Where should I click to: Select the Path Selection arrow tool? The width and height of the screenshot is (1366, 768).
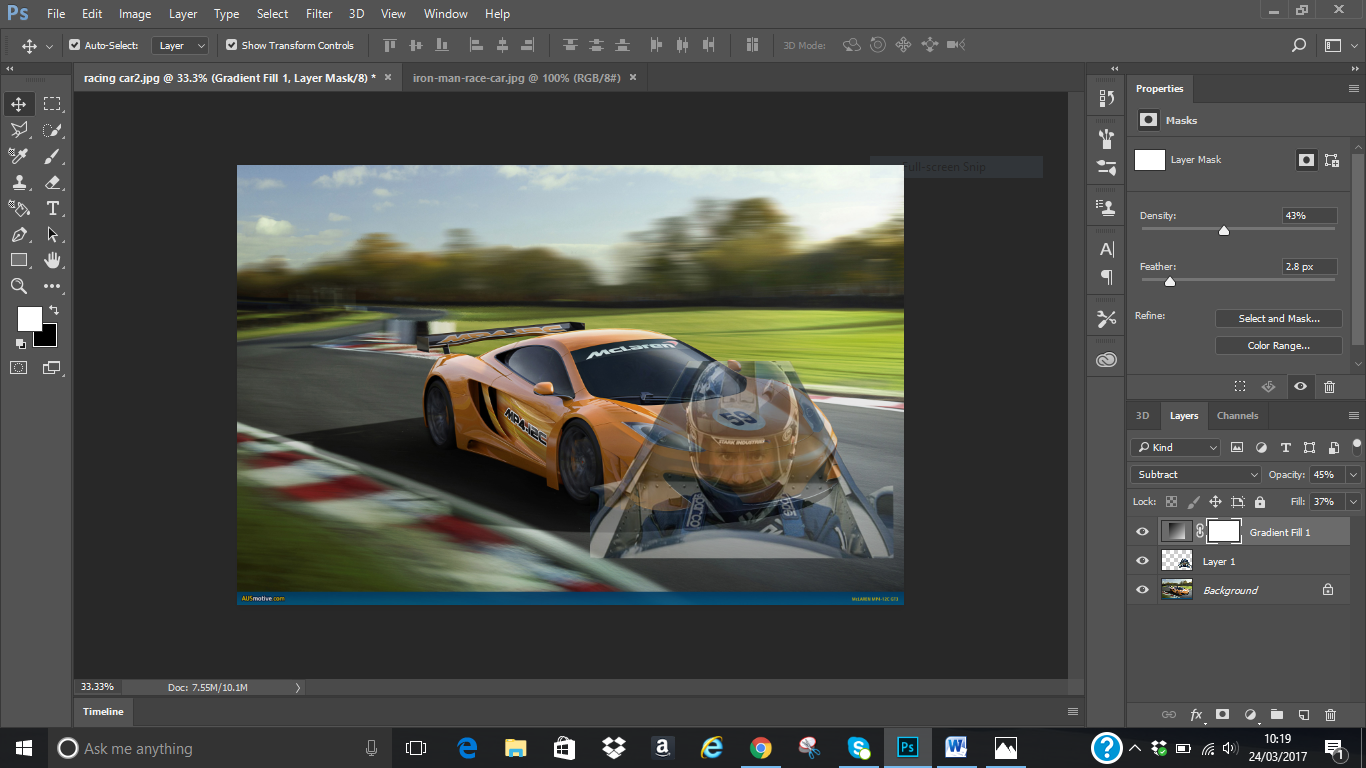[52, 234]
